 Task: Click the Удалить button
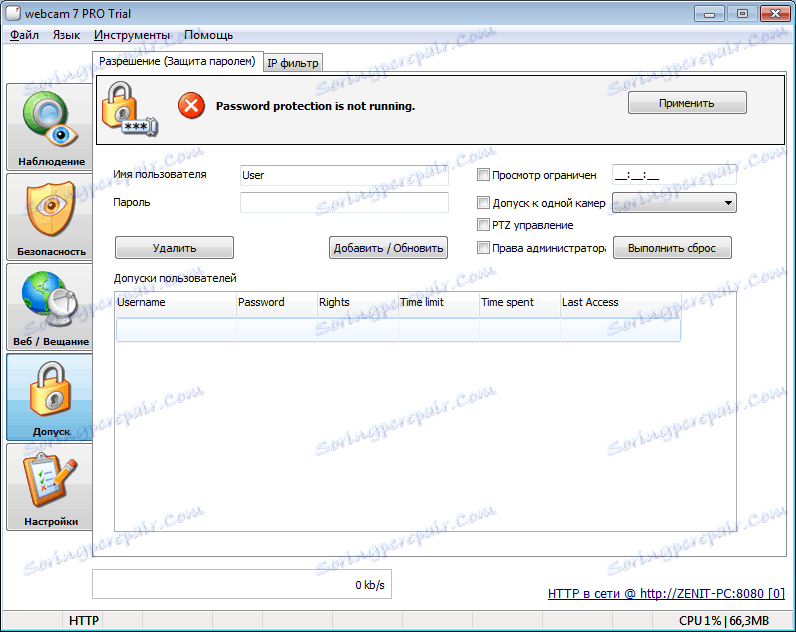(174, 248)
